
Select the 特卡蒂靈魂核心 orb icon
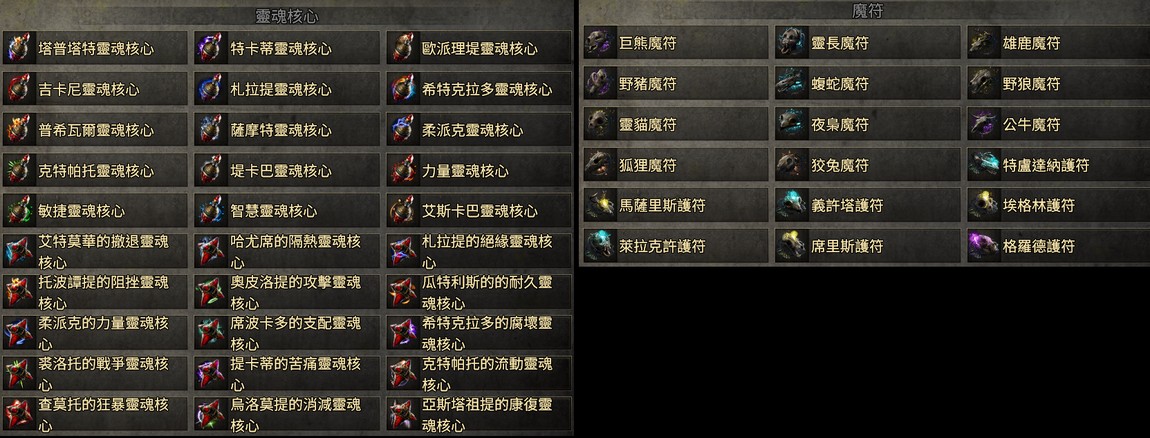tap(210, 48)
